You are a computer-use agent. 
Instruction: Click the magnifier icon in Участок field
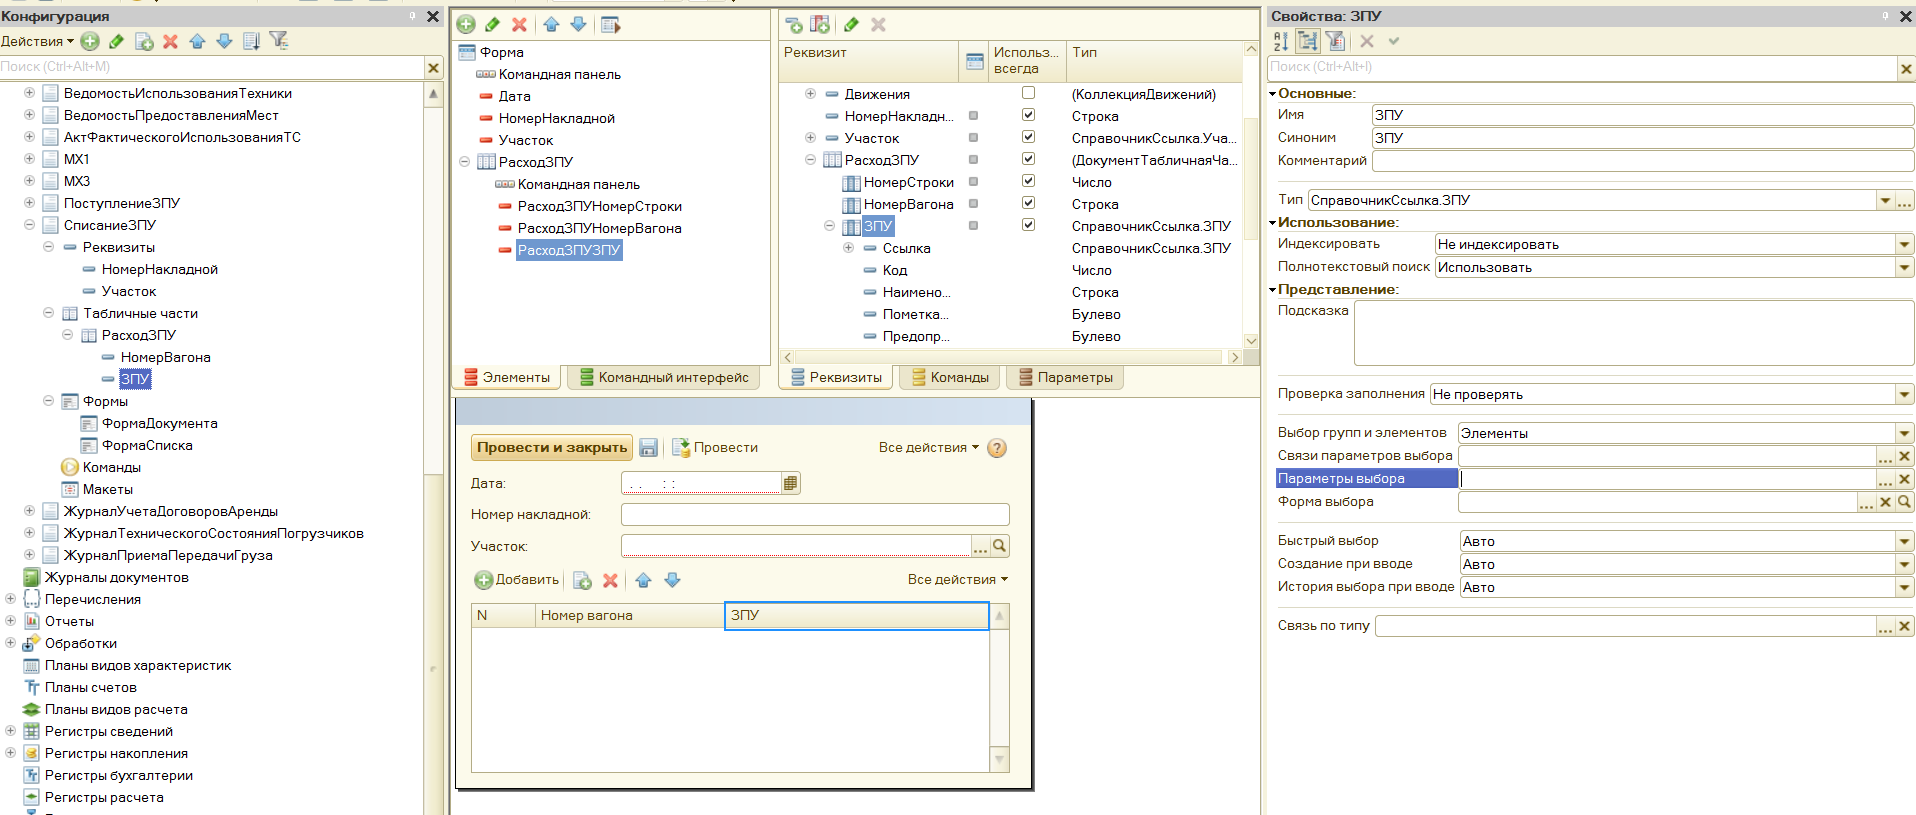coord(999,546)
